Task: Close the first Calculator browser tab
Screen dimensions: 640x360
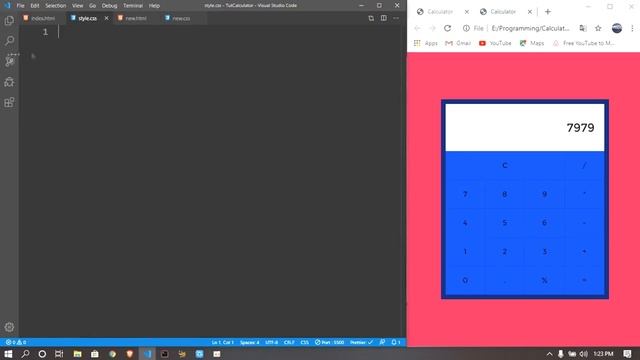Action: [467, 12]
